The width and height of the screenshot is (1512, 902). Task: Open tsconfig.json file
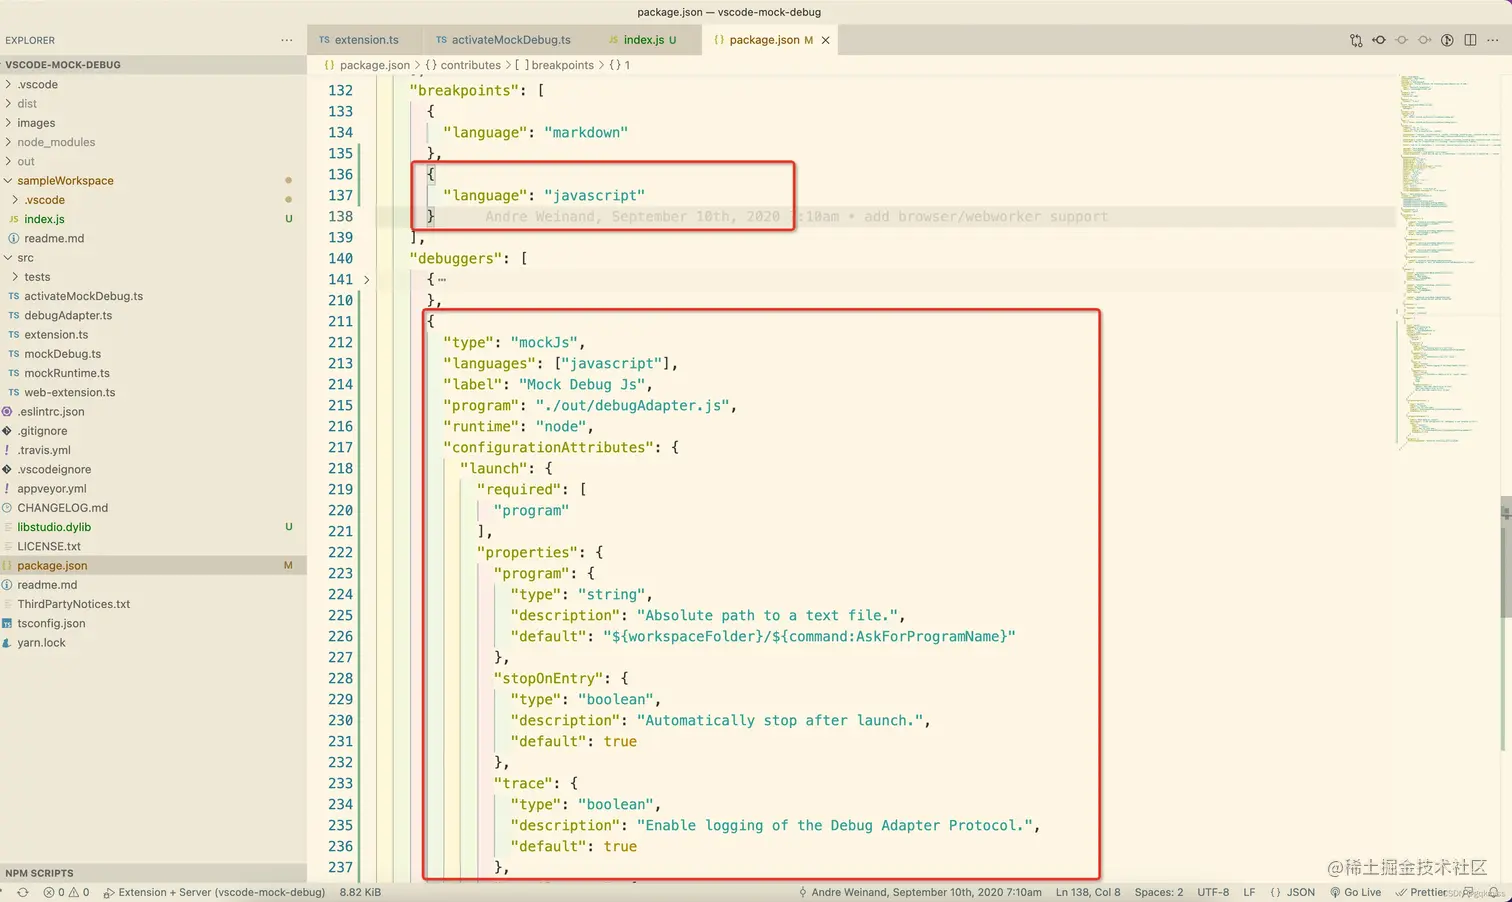tap(153, 623)
